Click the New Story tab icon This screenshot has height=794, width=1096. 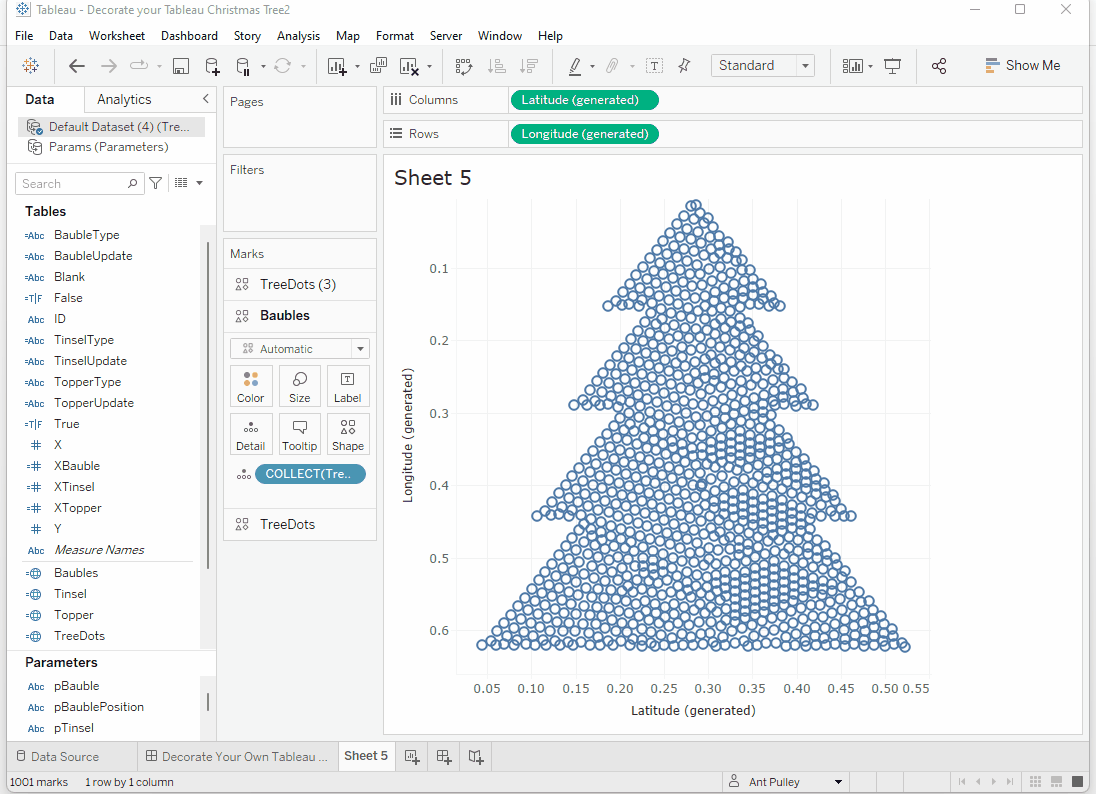pos(476,757)
